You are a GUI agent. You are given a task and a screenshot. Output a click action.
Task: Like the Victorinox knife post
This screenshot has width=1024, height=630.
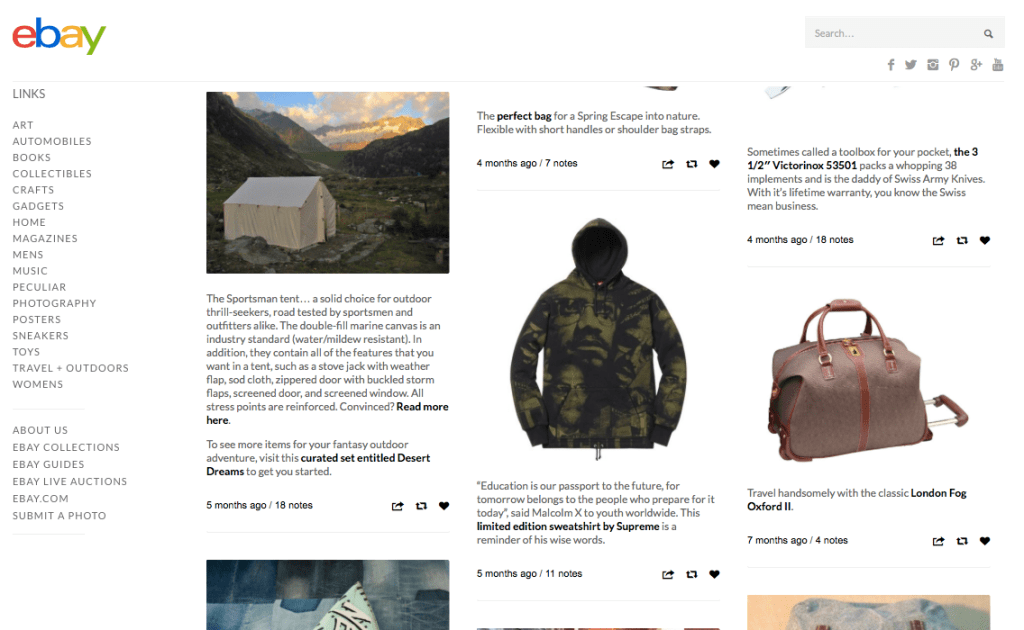(985, 240)
